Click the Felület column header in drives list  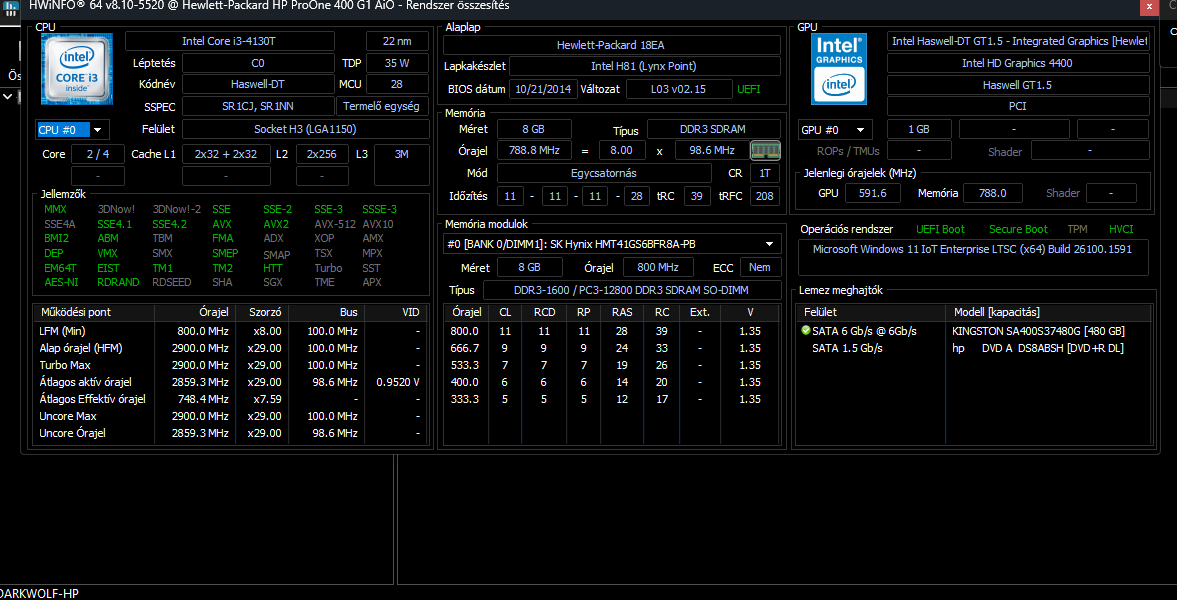820,312
